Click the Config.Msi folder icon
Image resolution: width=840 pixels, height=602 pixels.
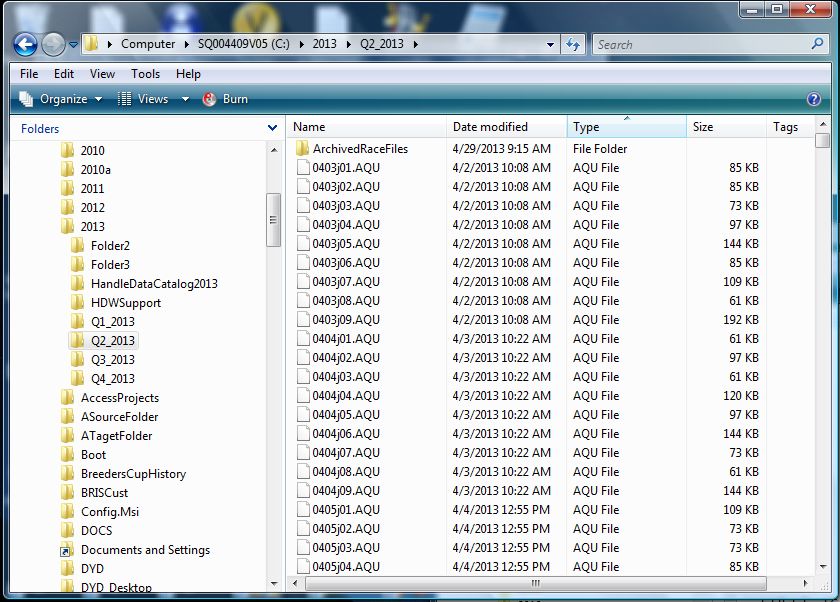68,511
